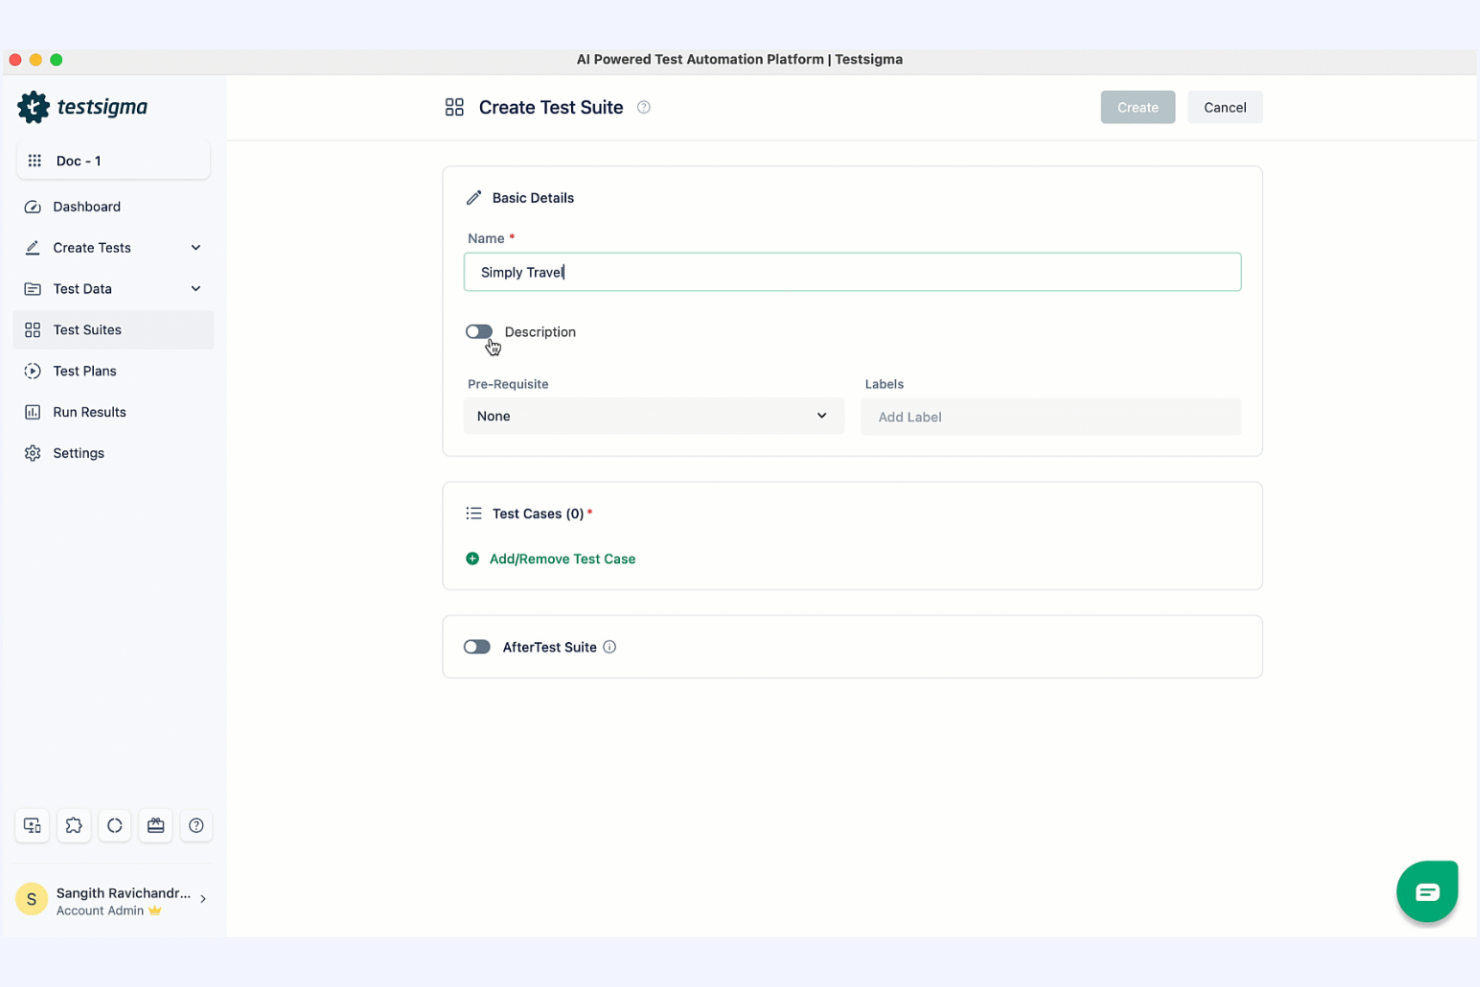Open the green chat support bubble
Screen dimensions: 1480x987
pos(1427,891)
